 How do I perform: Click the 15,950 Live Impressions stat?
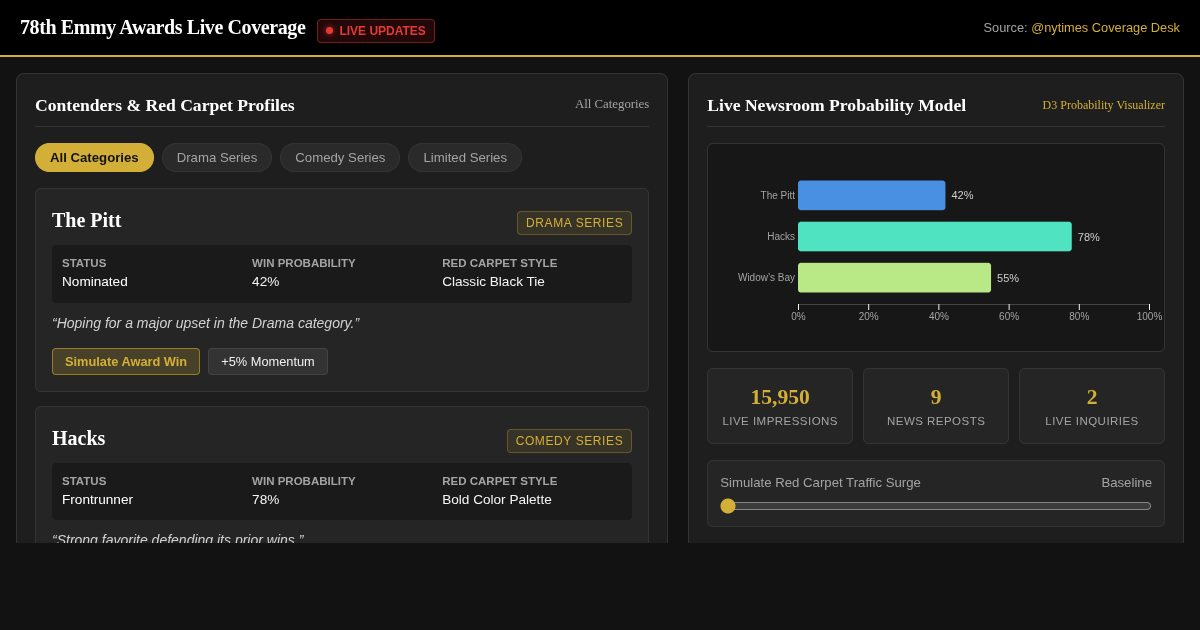[x=780, y=406]
